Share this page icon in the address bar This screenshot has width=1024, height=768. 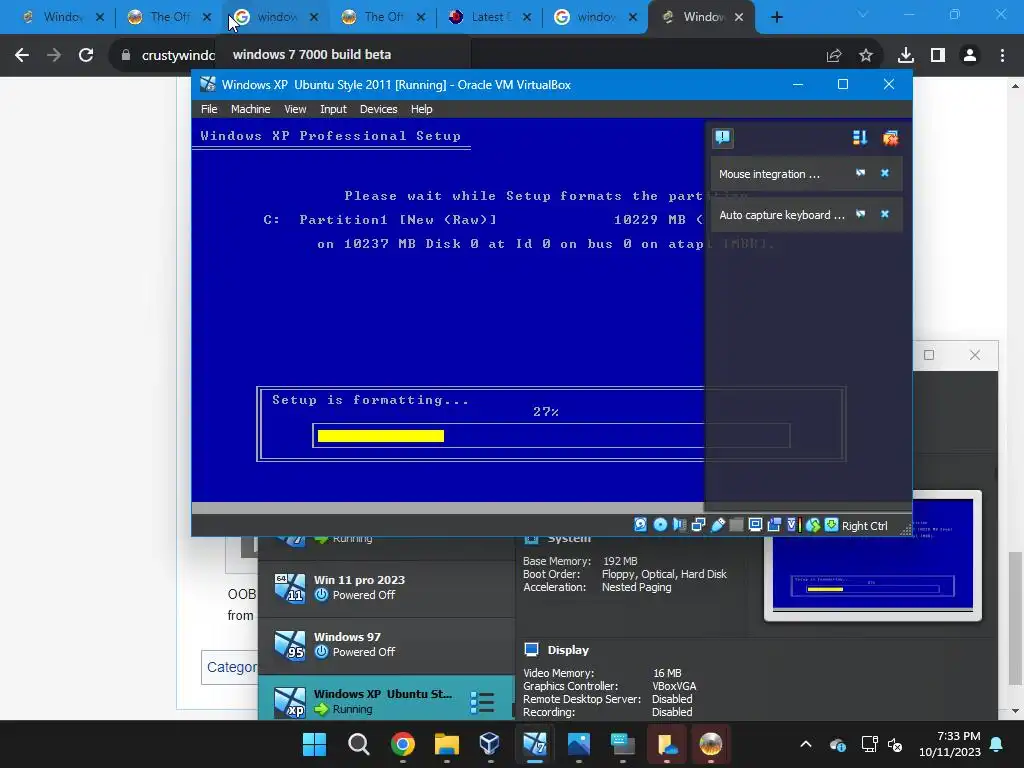point(834,56)
